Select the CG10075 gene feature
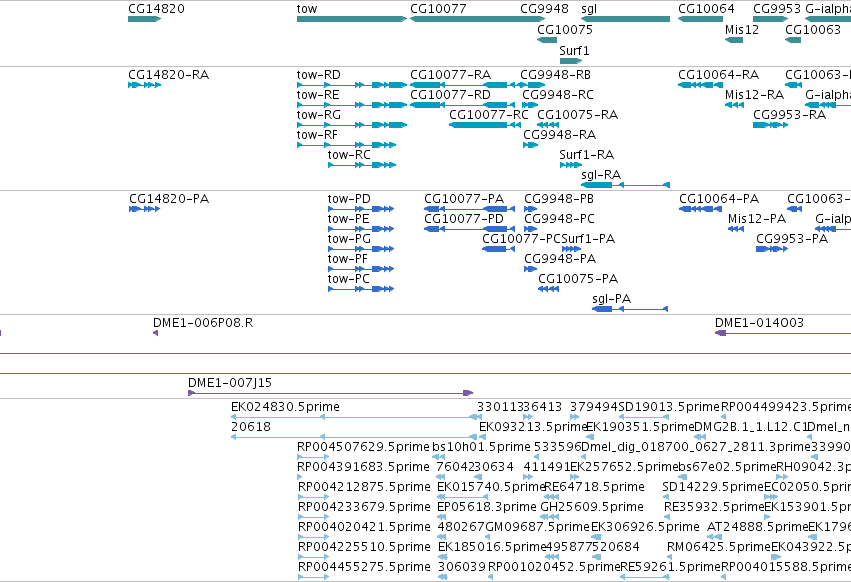 click(x=547, y=40)
